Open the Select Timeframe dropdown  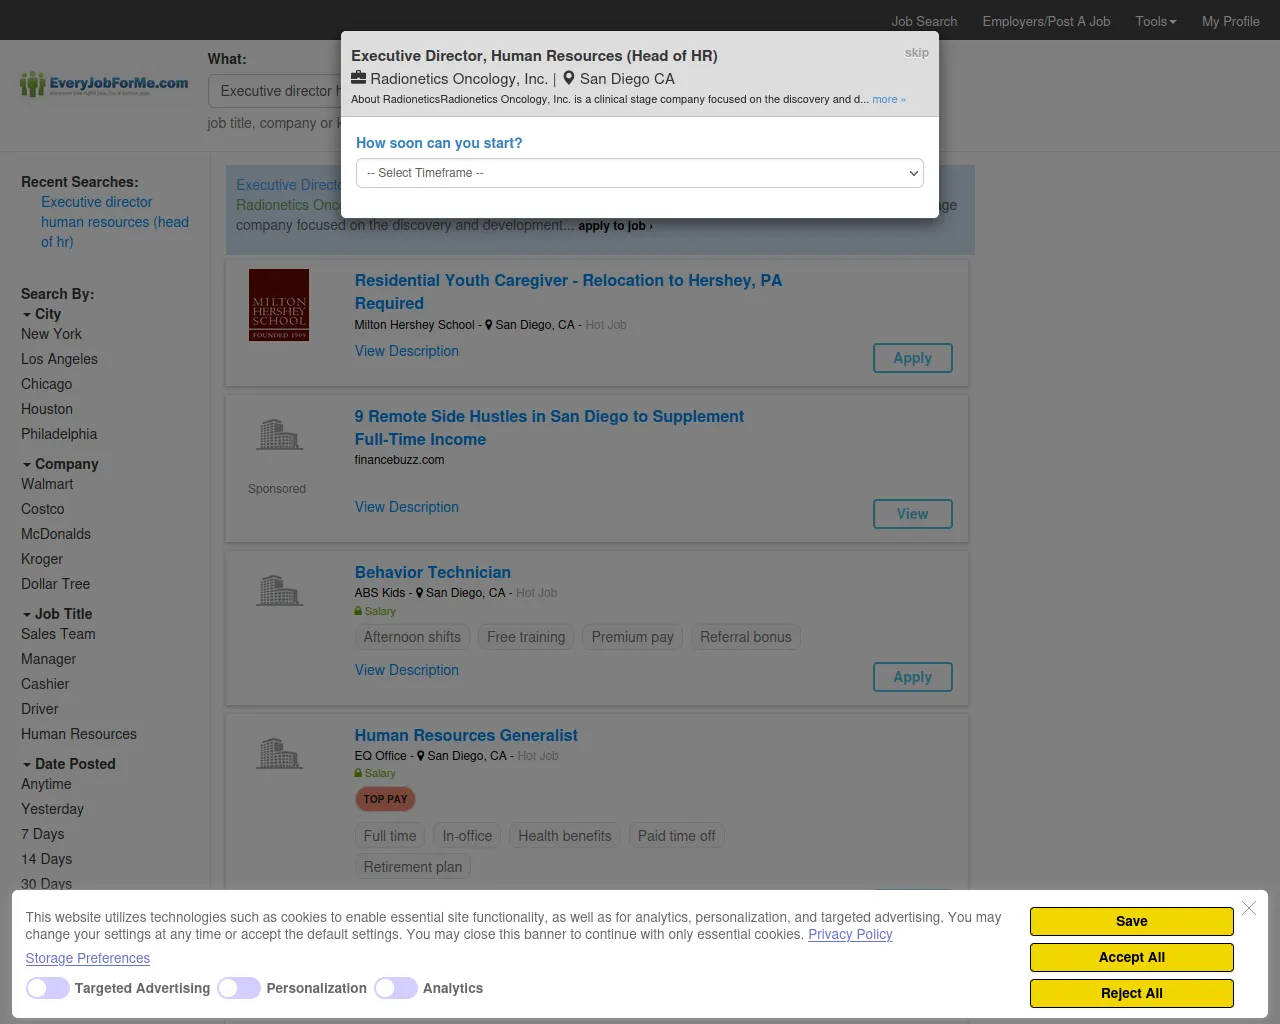[640, 173]
